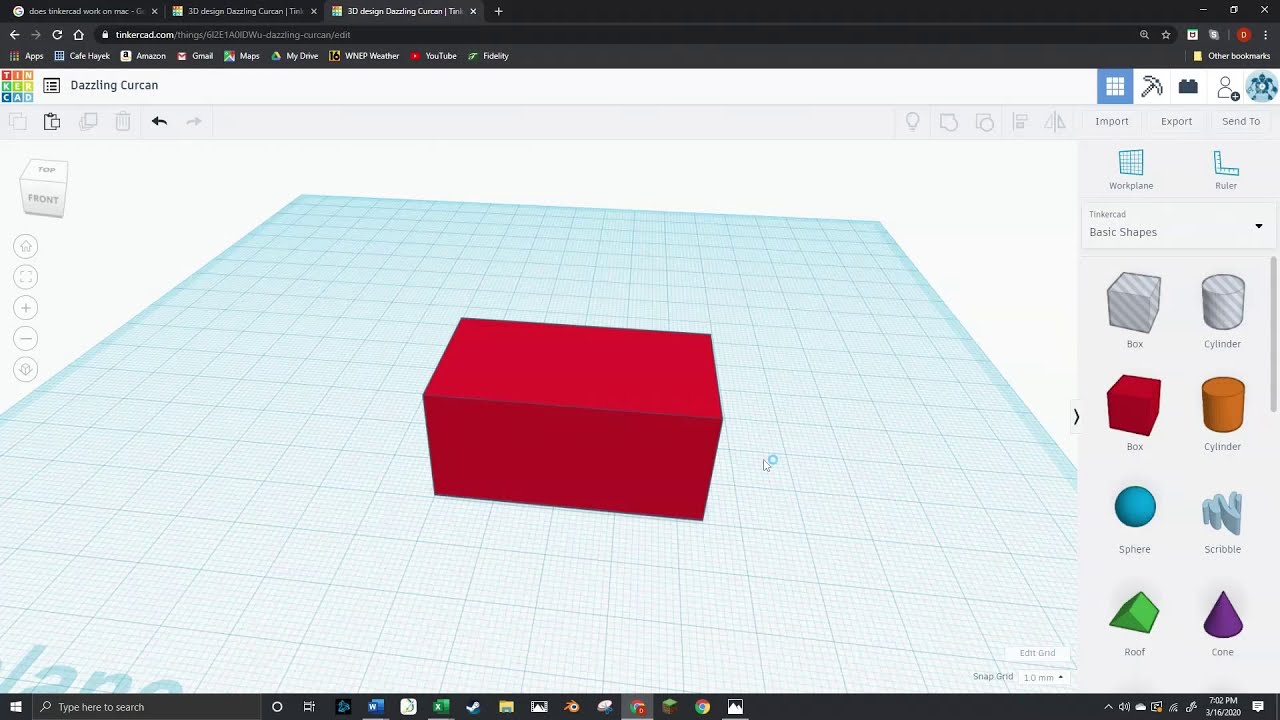This screenshot has height=720, width=1280.
Task: Open a new browser tab
Action: coord(498,11)
